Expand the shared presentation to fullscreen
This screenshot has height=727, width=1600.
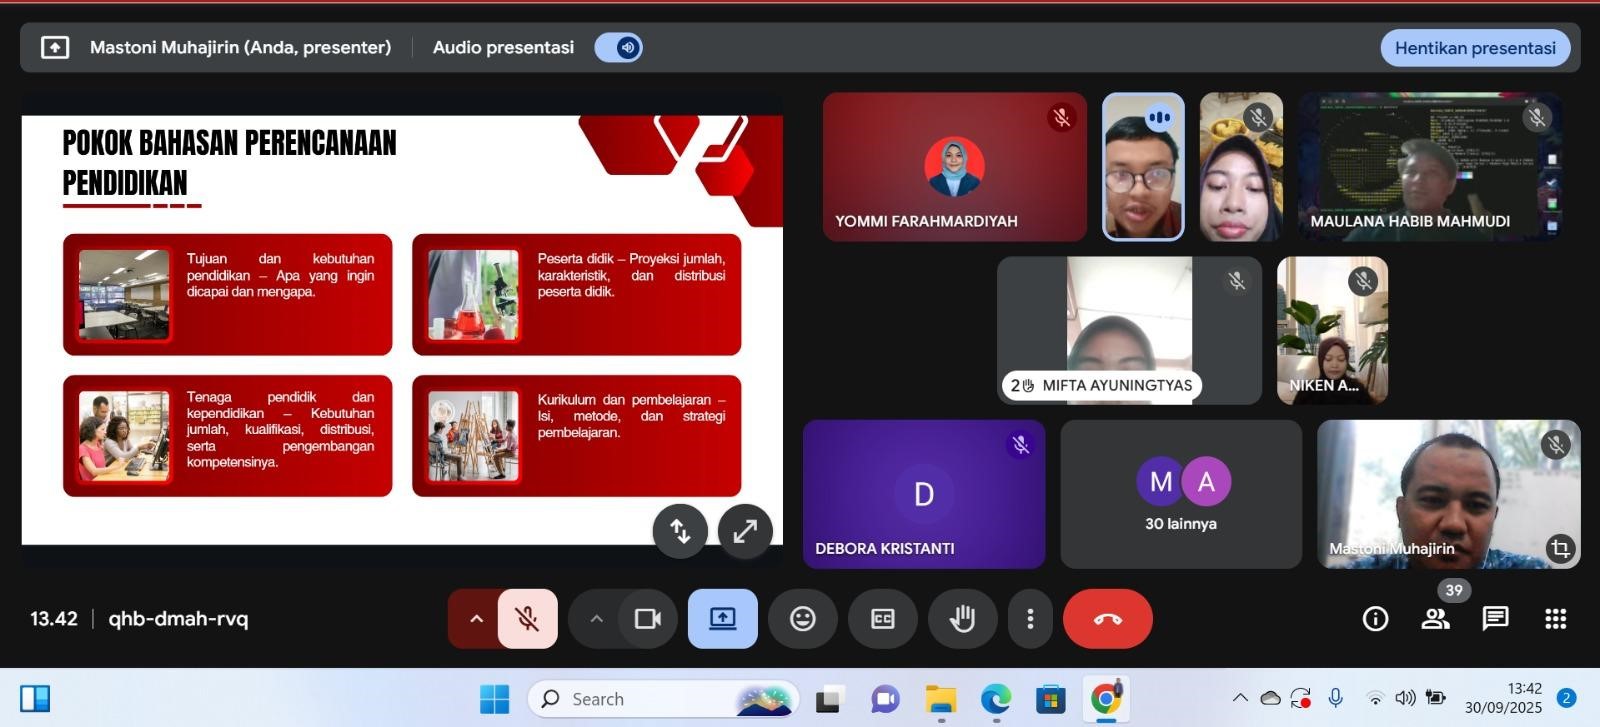(745, 531)
